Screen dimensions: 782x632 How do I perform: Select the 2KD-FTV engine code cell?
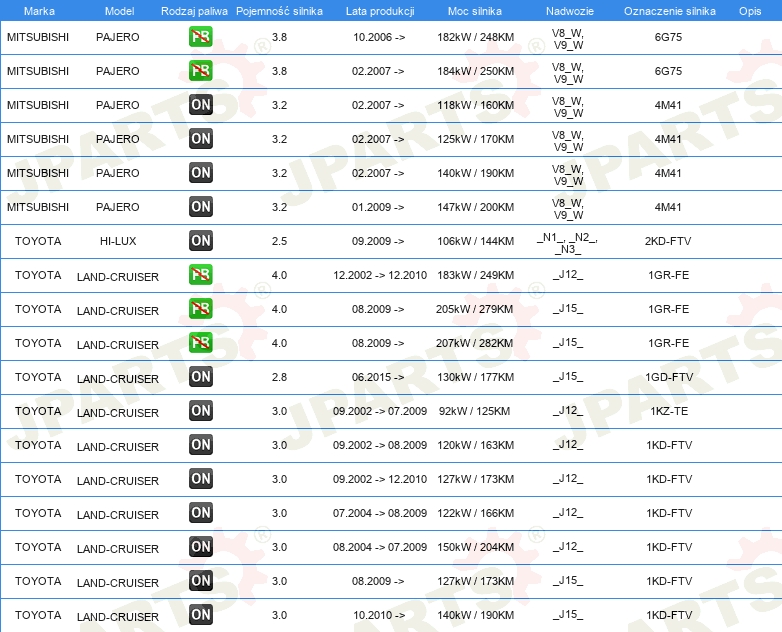coord(668,241)
